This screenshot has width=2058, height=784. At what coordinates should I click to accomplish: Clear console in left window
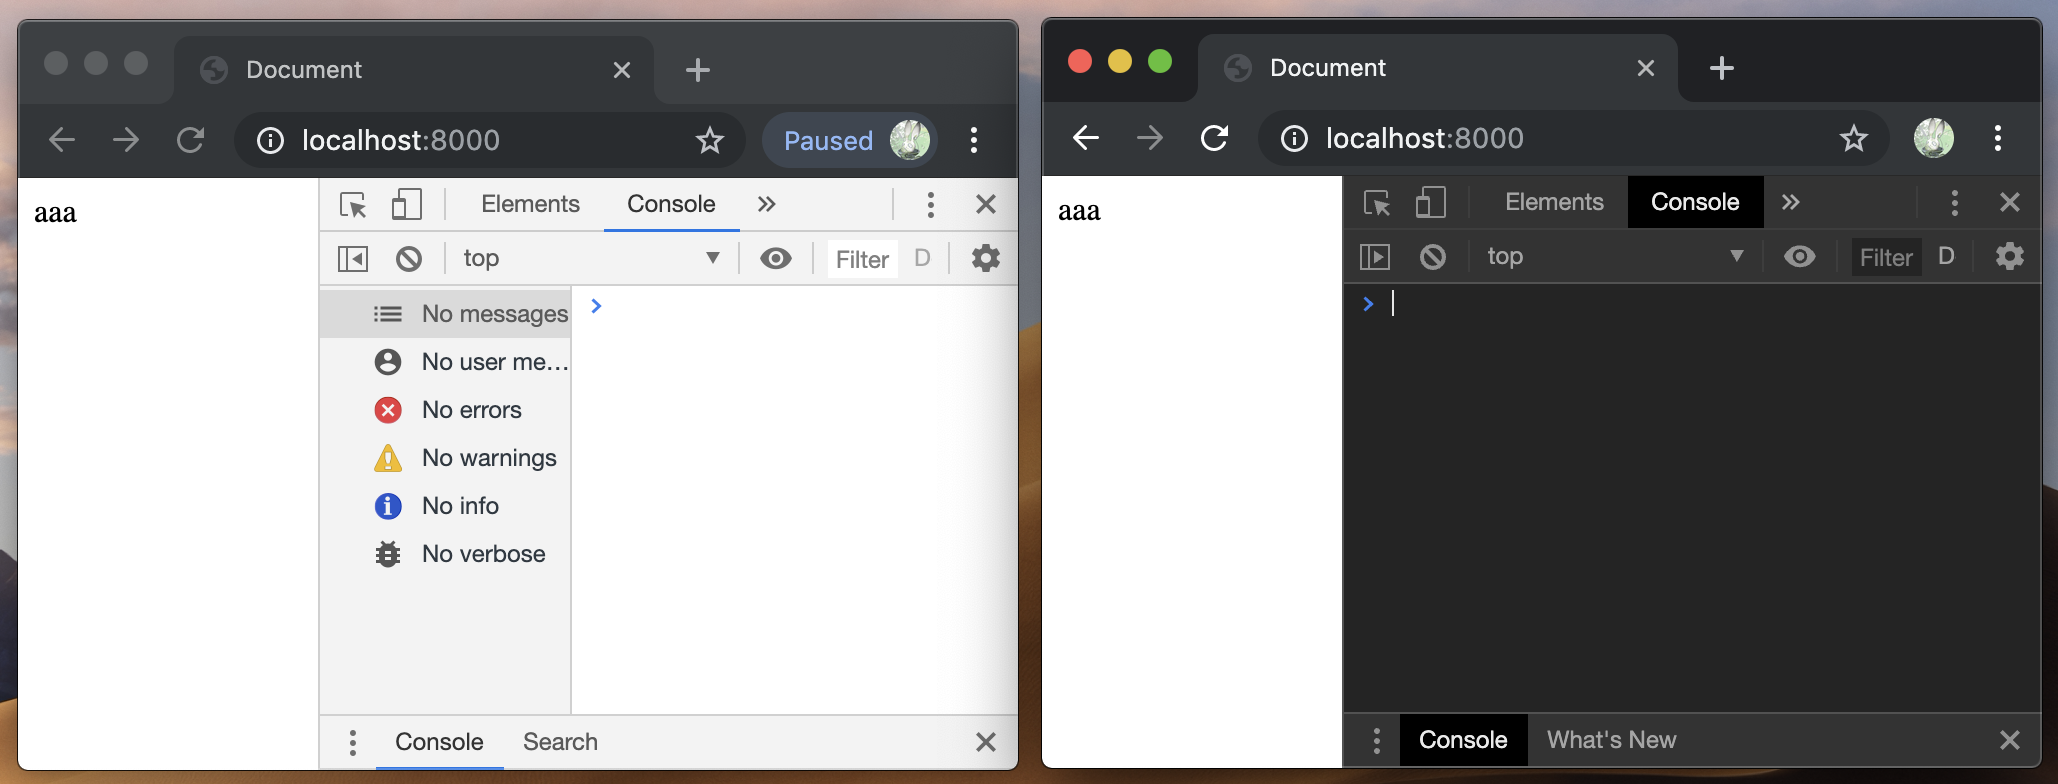[409, 259]
